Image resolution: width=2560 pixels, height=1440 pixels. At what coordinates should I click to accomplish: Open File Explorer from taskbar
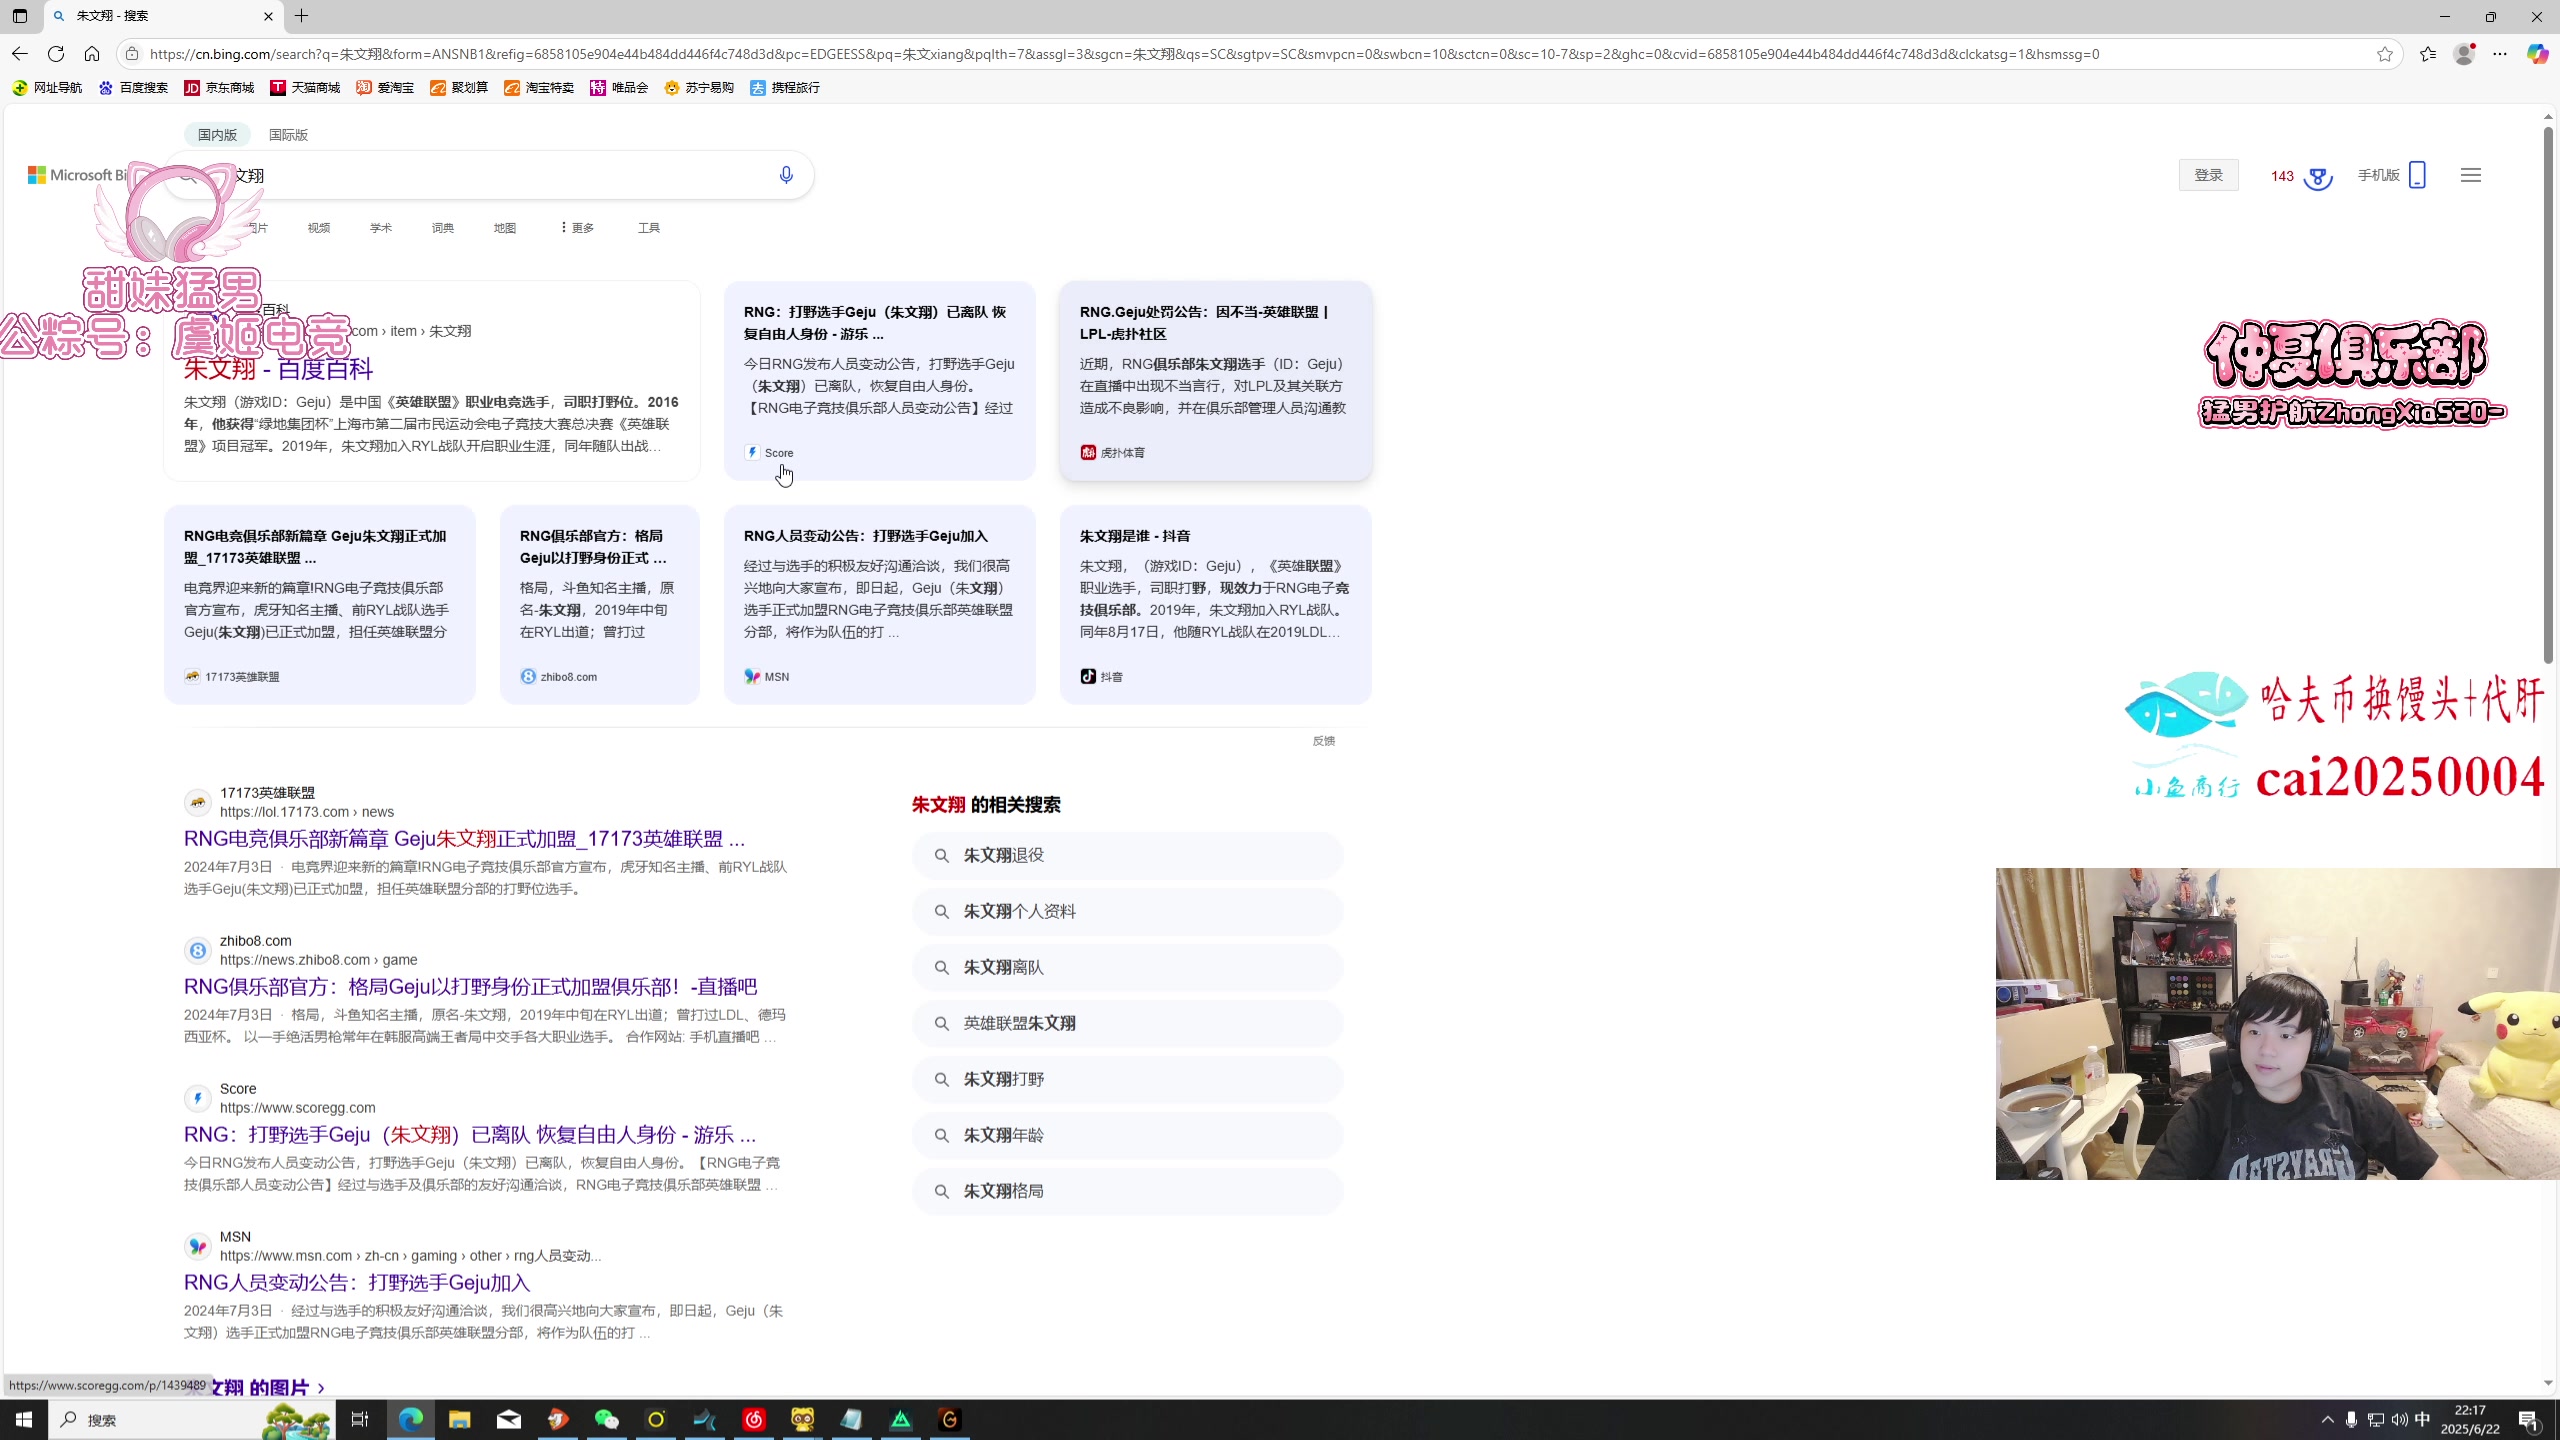pos(459,1419)
